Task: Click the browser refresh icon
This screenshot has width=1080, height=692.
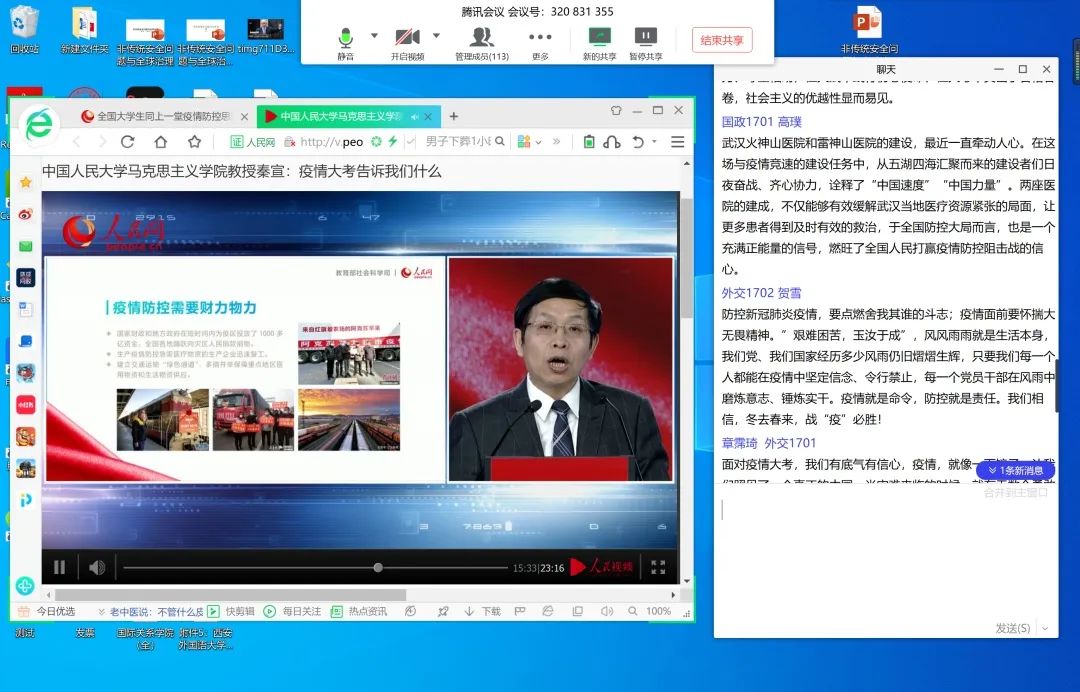Action: (127, 142)
